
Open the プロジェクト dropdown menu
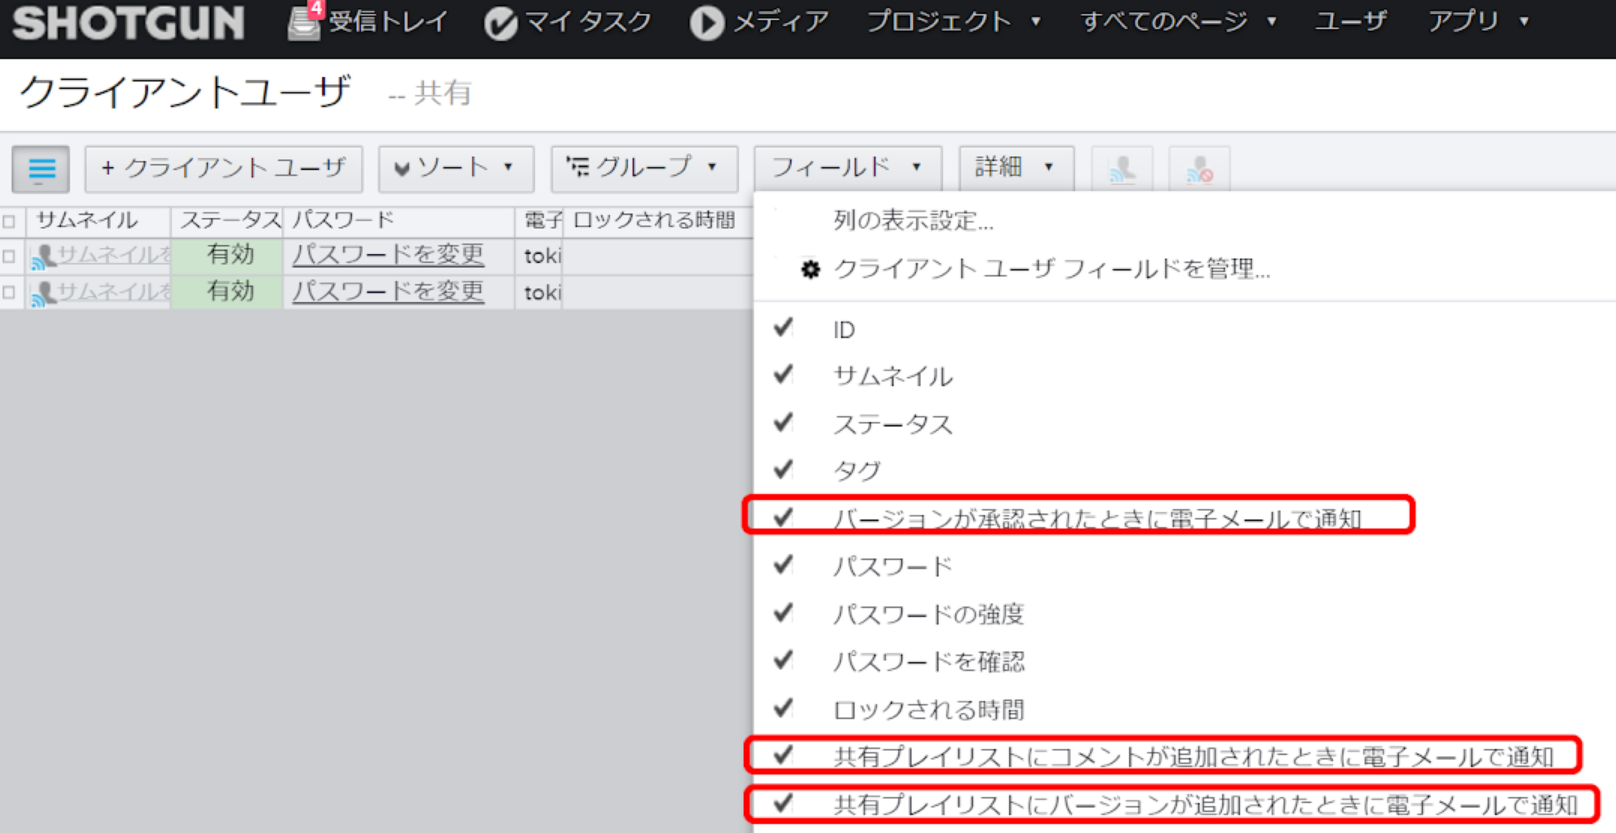click(x=954, y=21)
